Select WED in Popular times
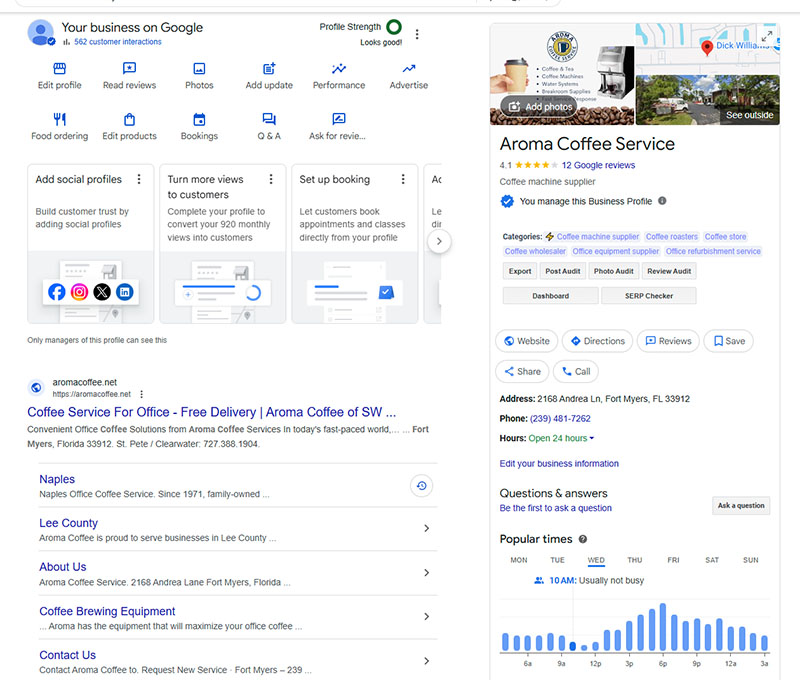 click(596, 560)
